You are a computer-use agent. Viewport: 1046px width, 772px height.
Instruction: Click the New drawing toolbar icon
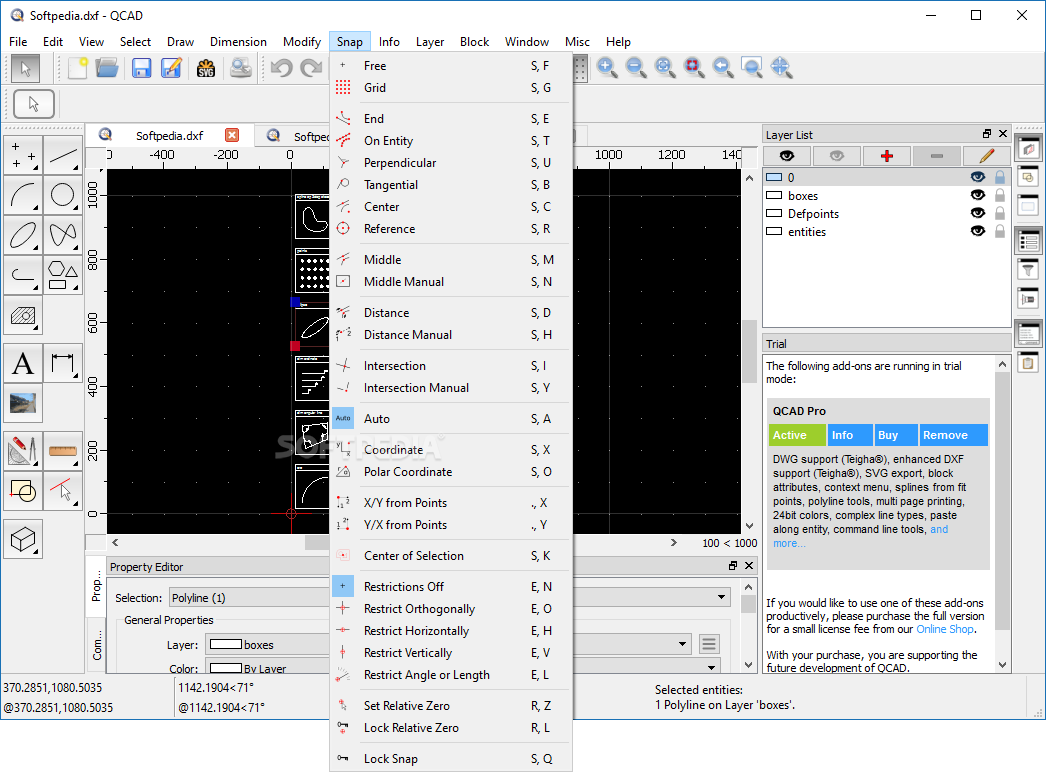(77, 67)
